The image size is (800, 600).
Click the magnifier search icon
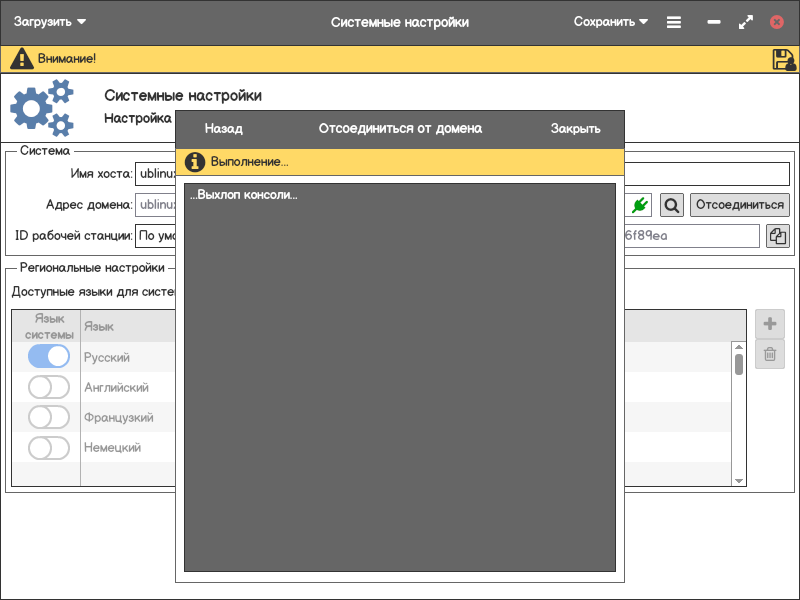pyautogui.click(x=672, y=205)
